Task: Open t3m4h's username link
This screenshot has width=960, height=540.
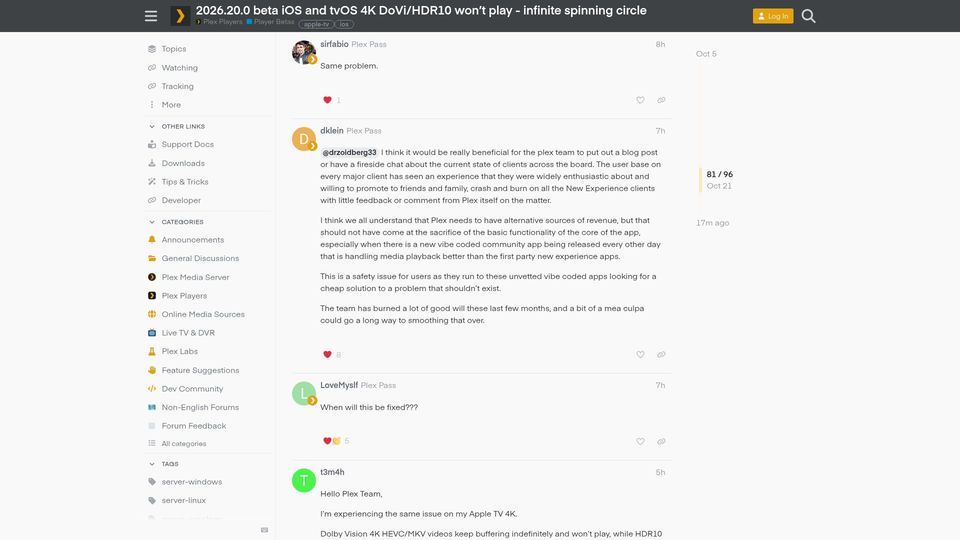Action: pos(332,472)
